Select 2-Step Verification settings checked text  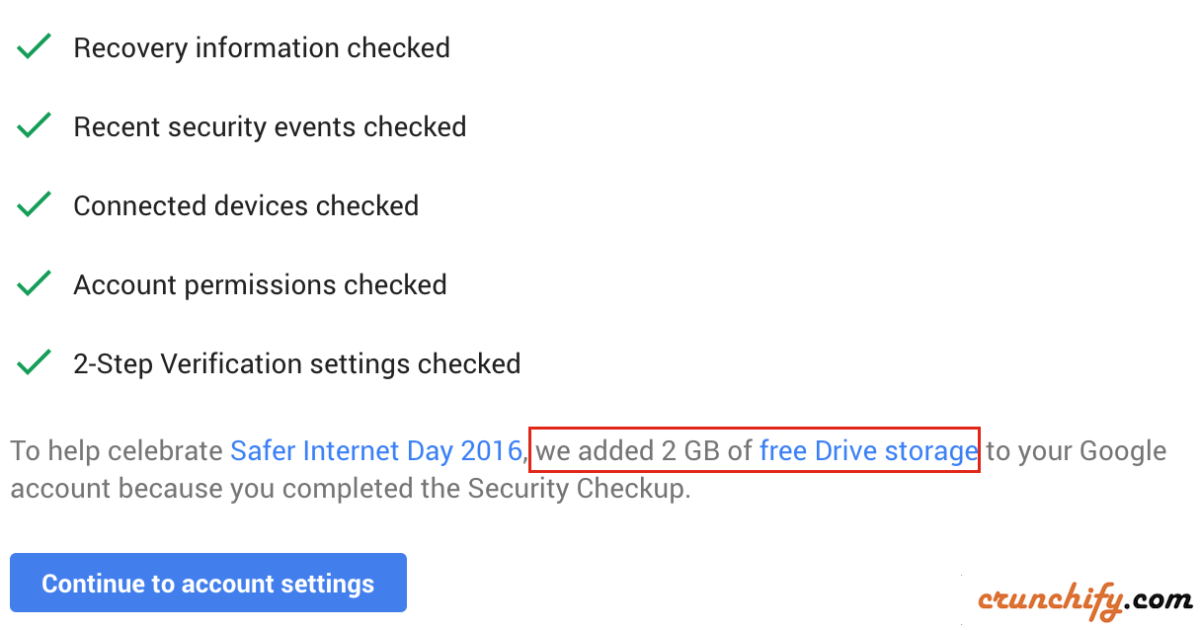click(297, 362)
